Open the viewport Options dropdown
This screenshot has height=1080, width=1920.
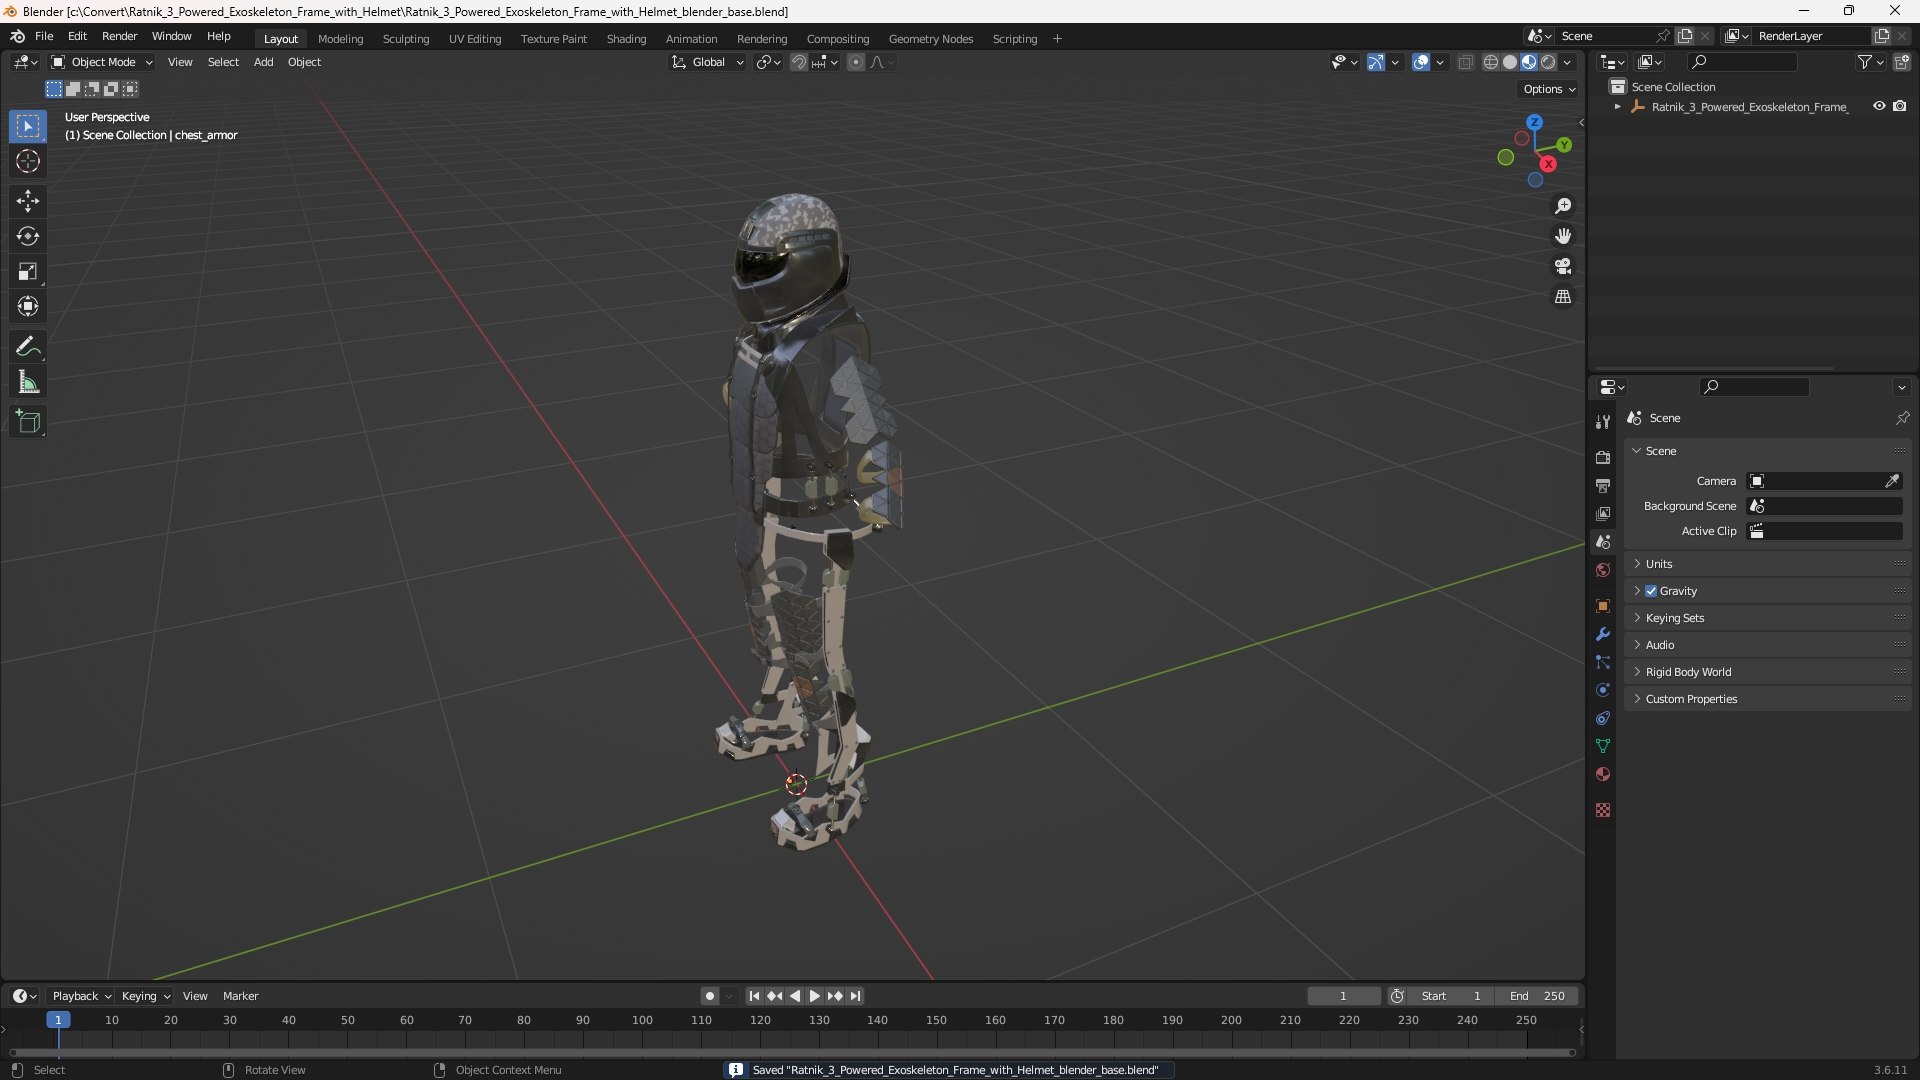coord(1549,89)
